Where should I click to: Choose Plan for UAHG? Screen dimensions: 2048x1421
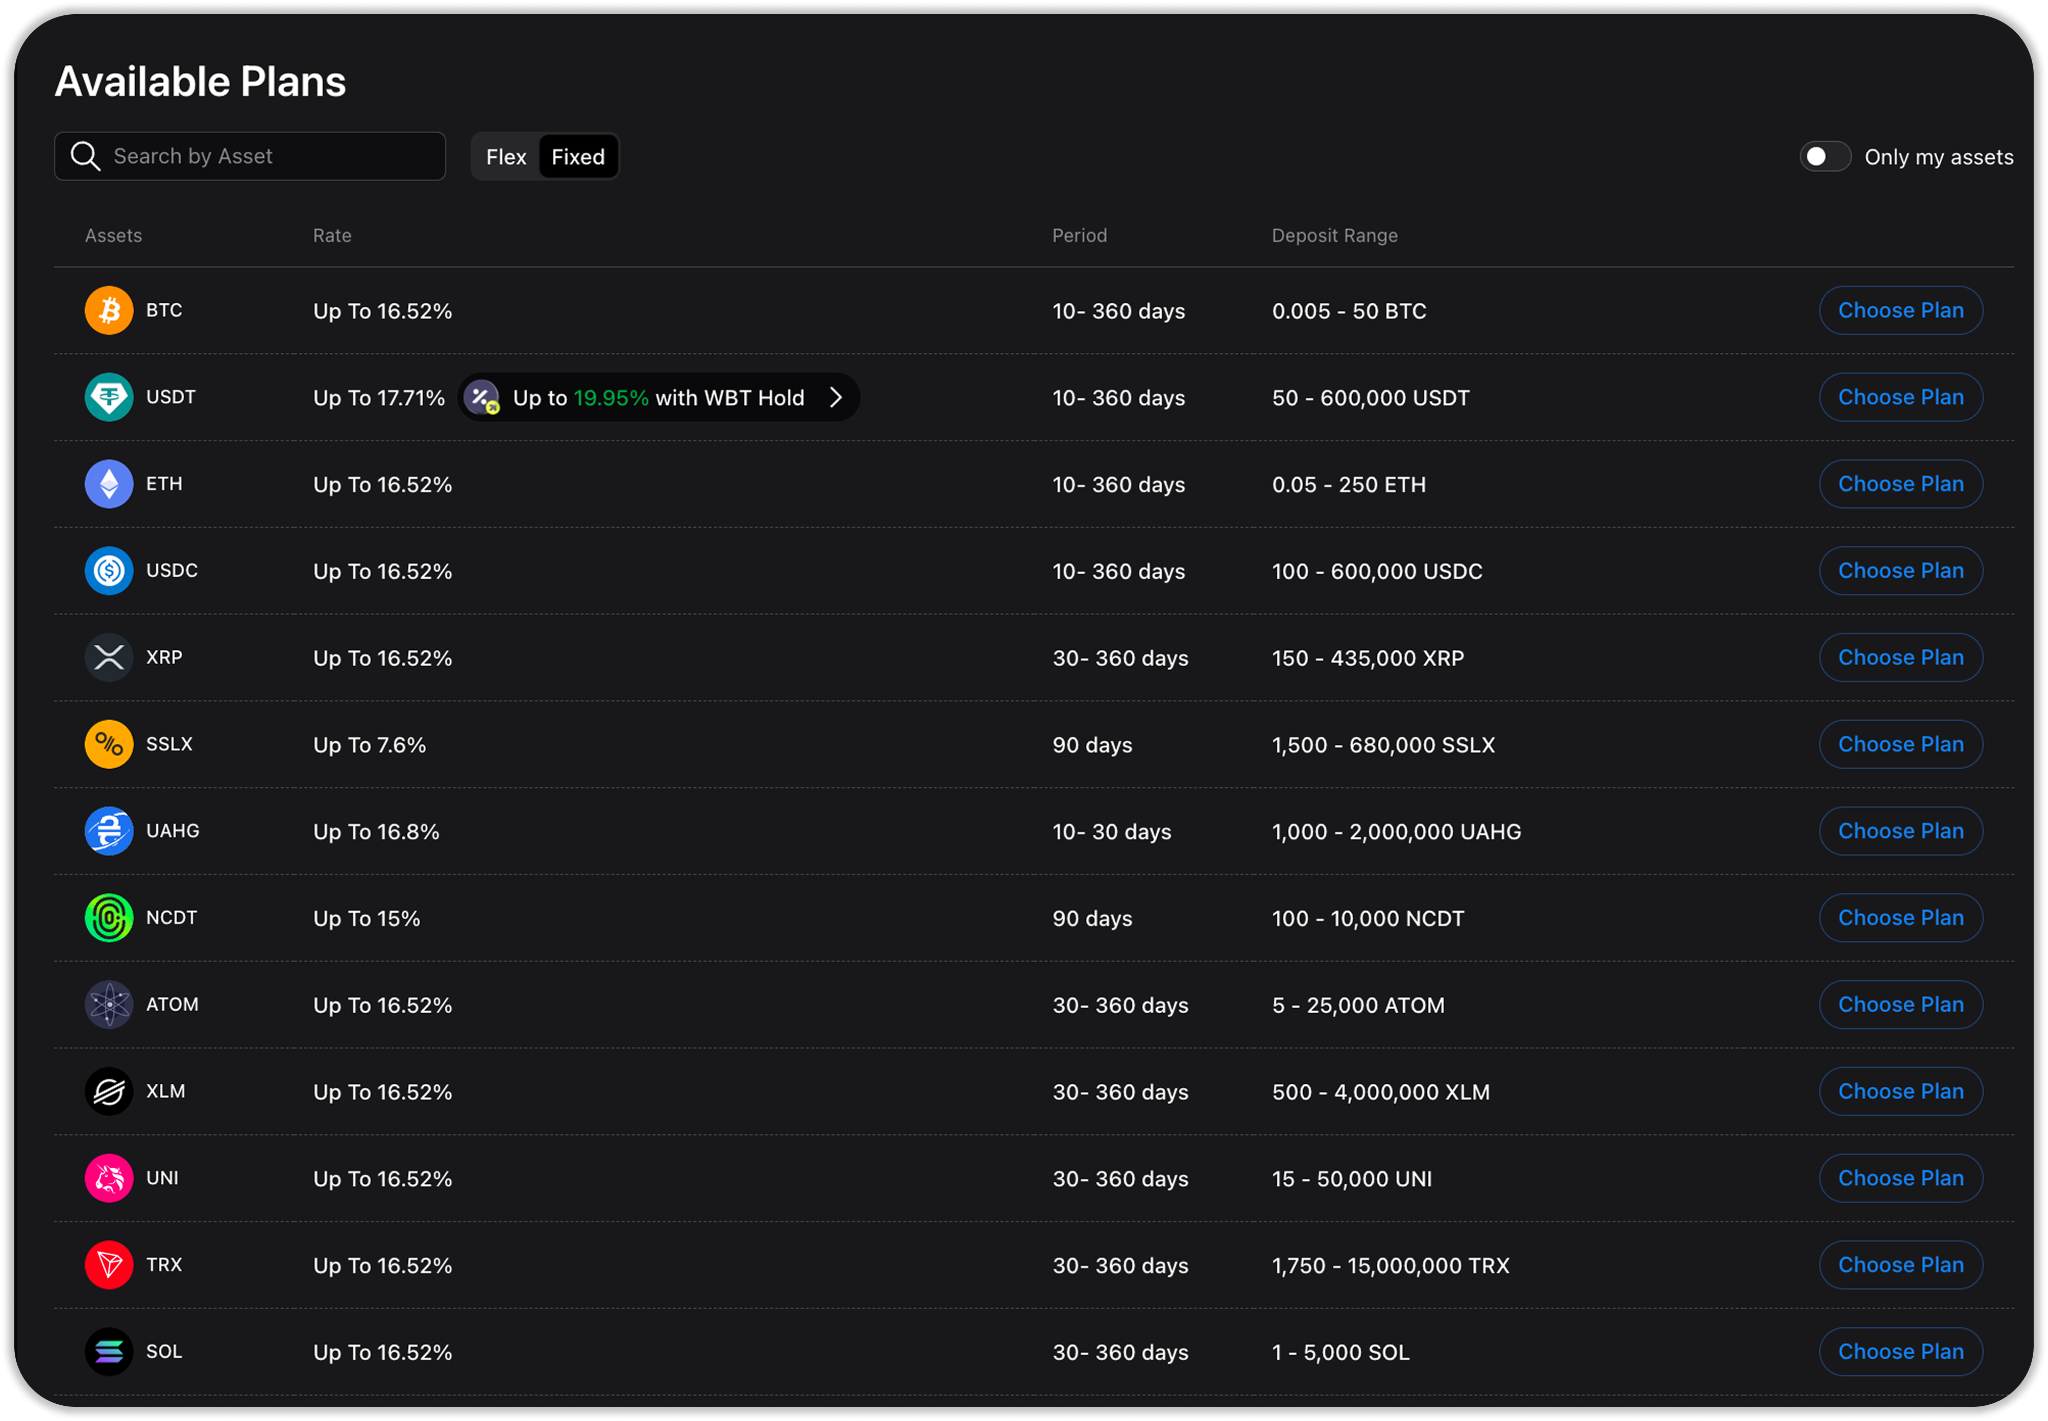tap(1900, 831)
